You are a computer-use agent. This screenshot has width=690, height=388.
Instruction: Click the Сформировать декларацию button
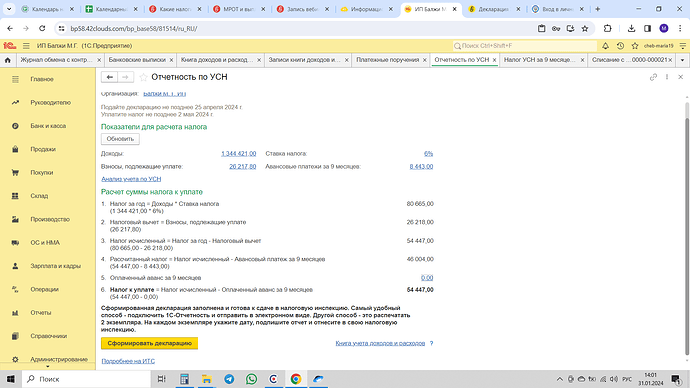point(149,343)
